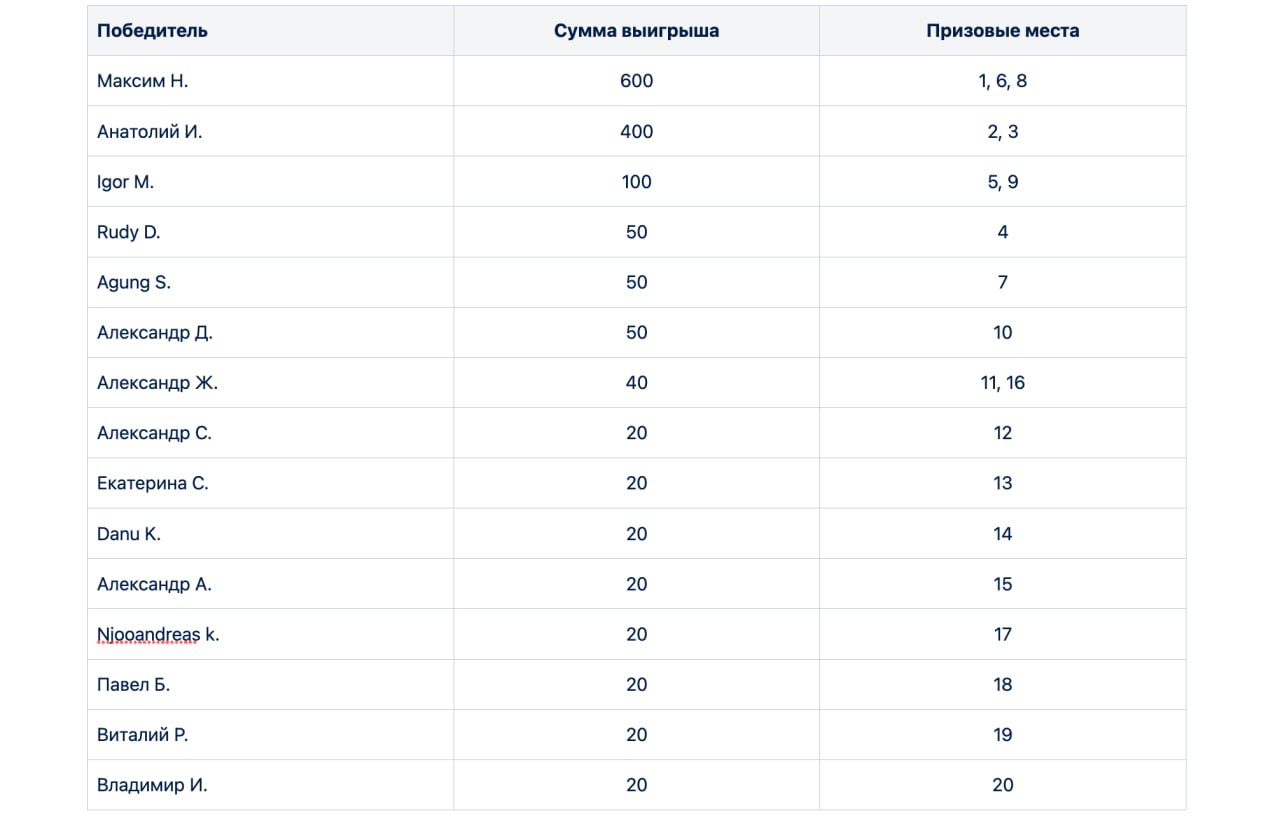Select the Анатолий И. name cell
The image size is (1280, 830).
(270, 131)
